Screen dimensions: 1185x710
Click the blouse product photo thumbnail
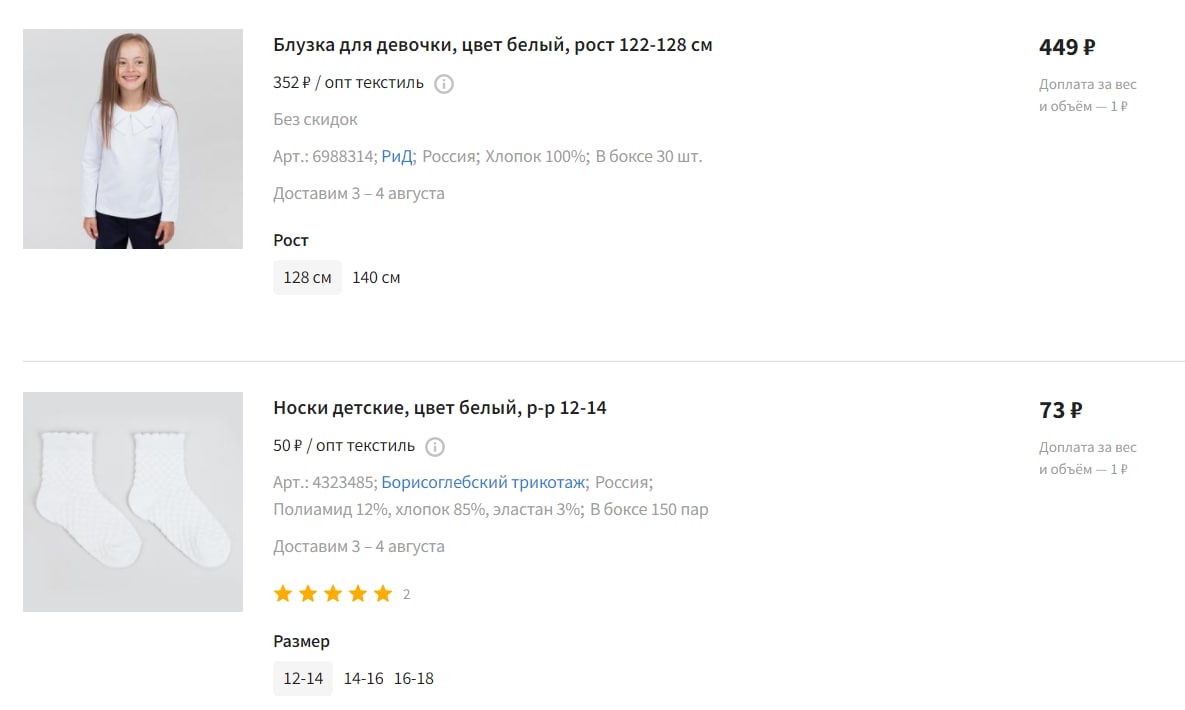click(133, 139)
